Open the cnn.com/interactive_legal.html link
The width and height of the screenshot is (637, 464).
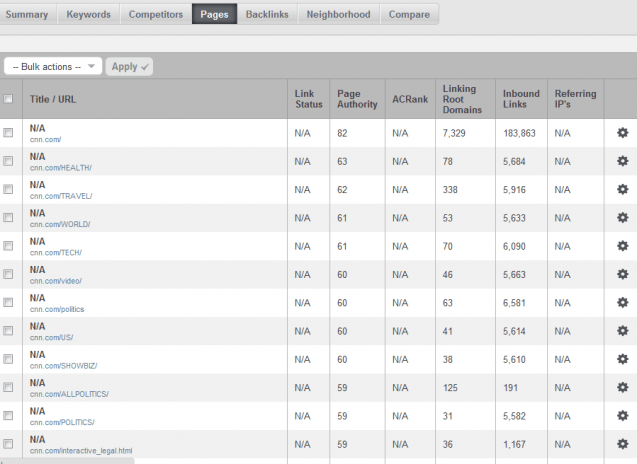click(x=81, y=451)
